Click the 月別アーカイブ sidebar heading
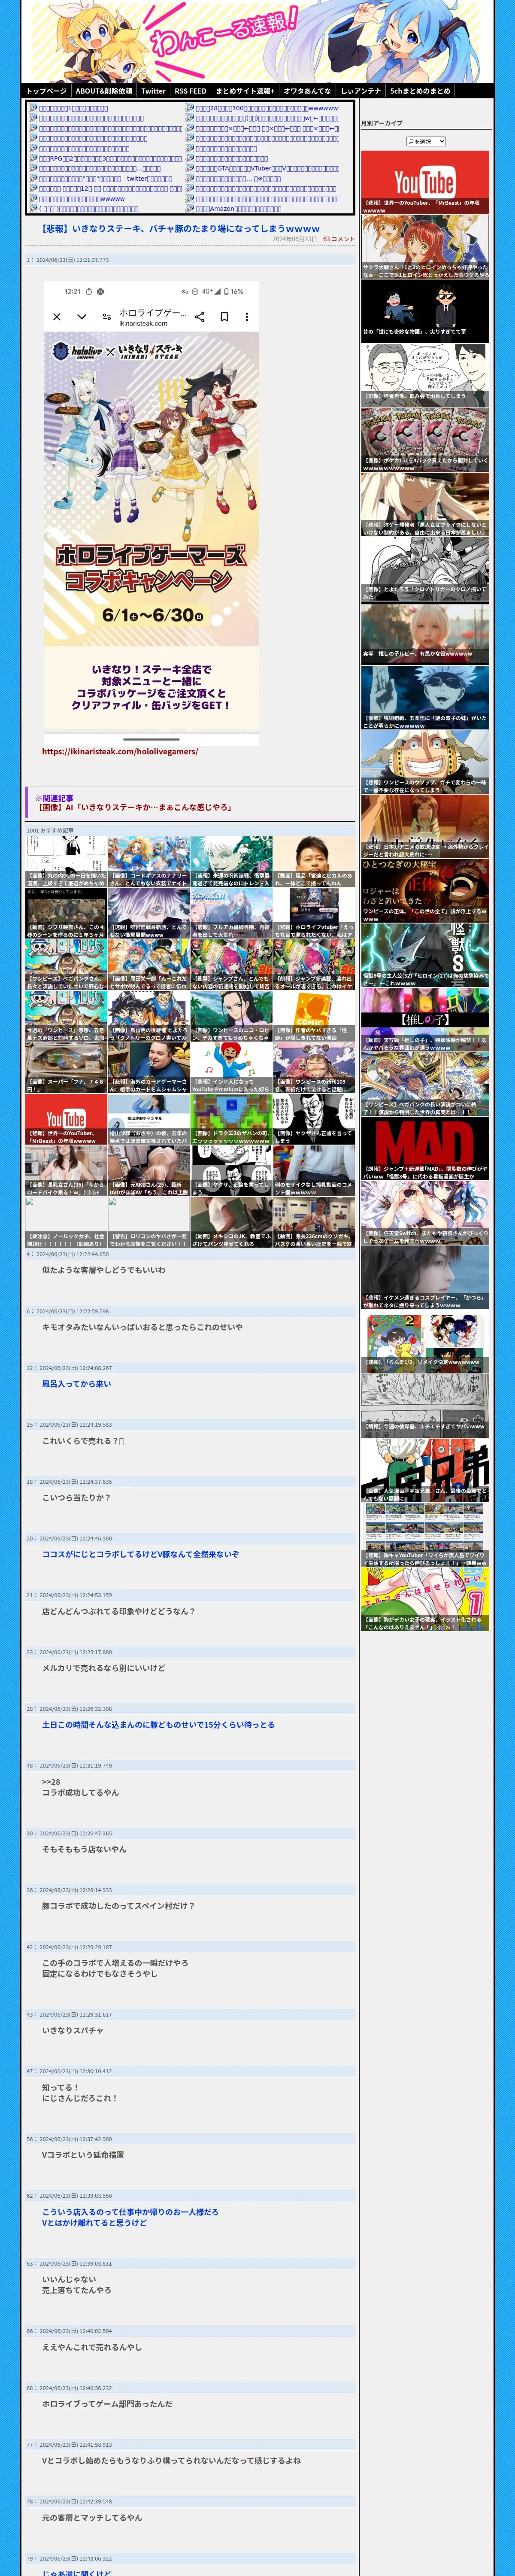515x2576 pixels. (x=382, y=123)
